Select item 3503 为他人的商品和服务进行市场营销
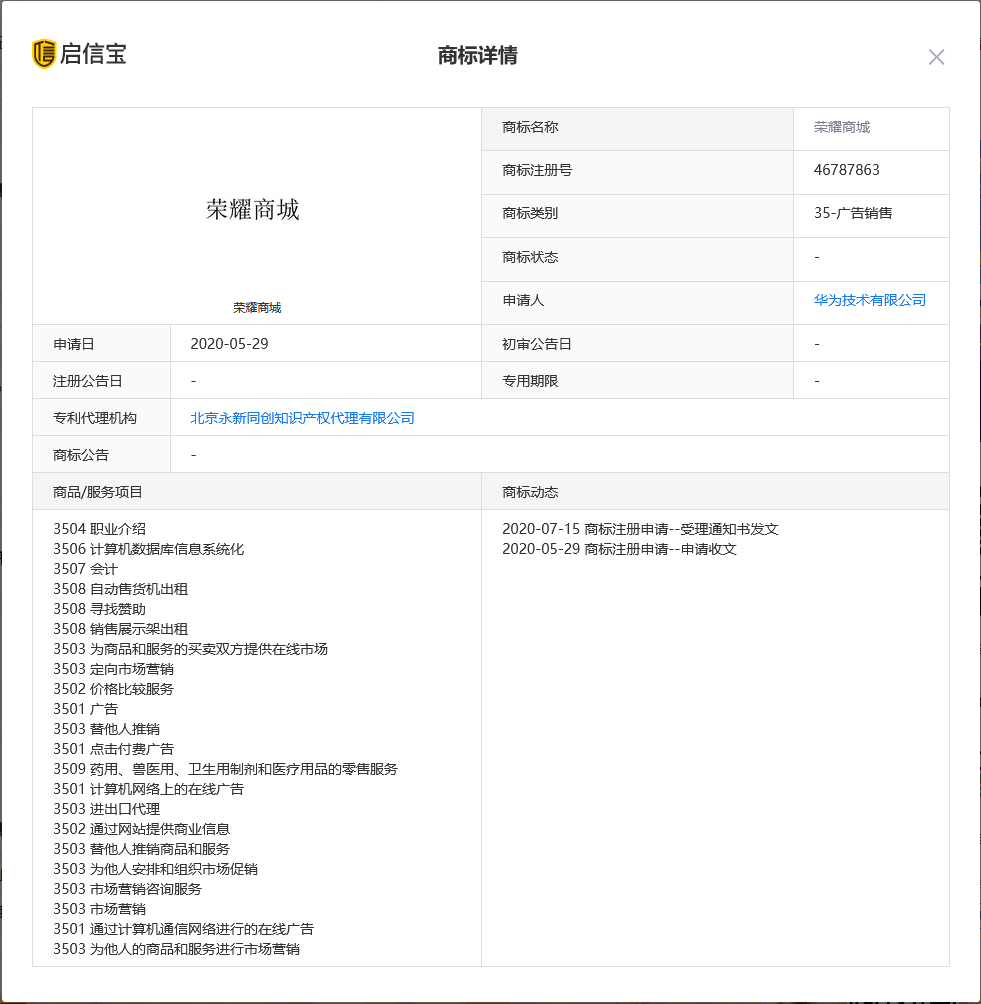Image resolution: width=981 pixels, height=1004 pixels. (176, 949)
